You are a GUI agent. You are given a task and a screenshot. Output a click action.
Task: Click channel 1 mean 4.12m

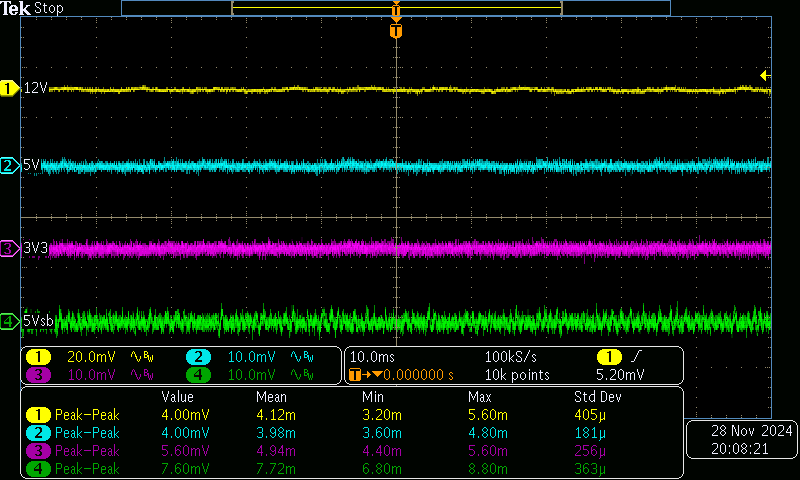276,415
